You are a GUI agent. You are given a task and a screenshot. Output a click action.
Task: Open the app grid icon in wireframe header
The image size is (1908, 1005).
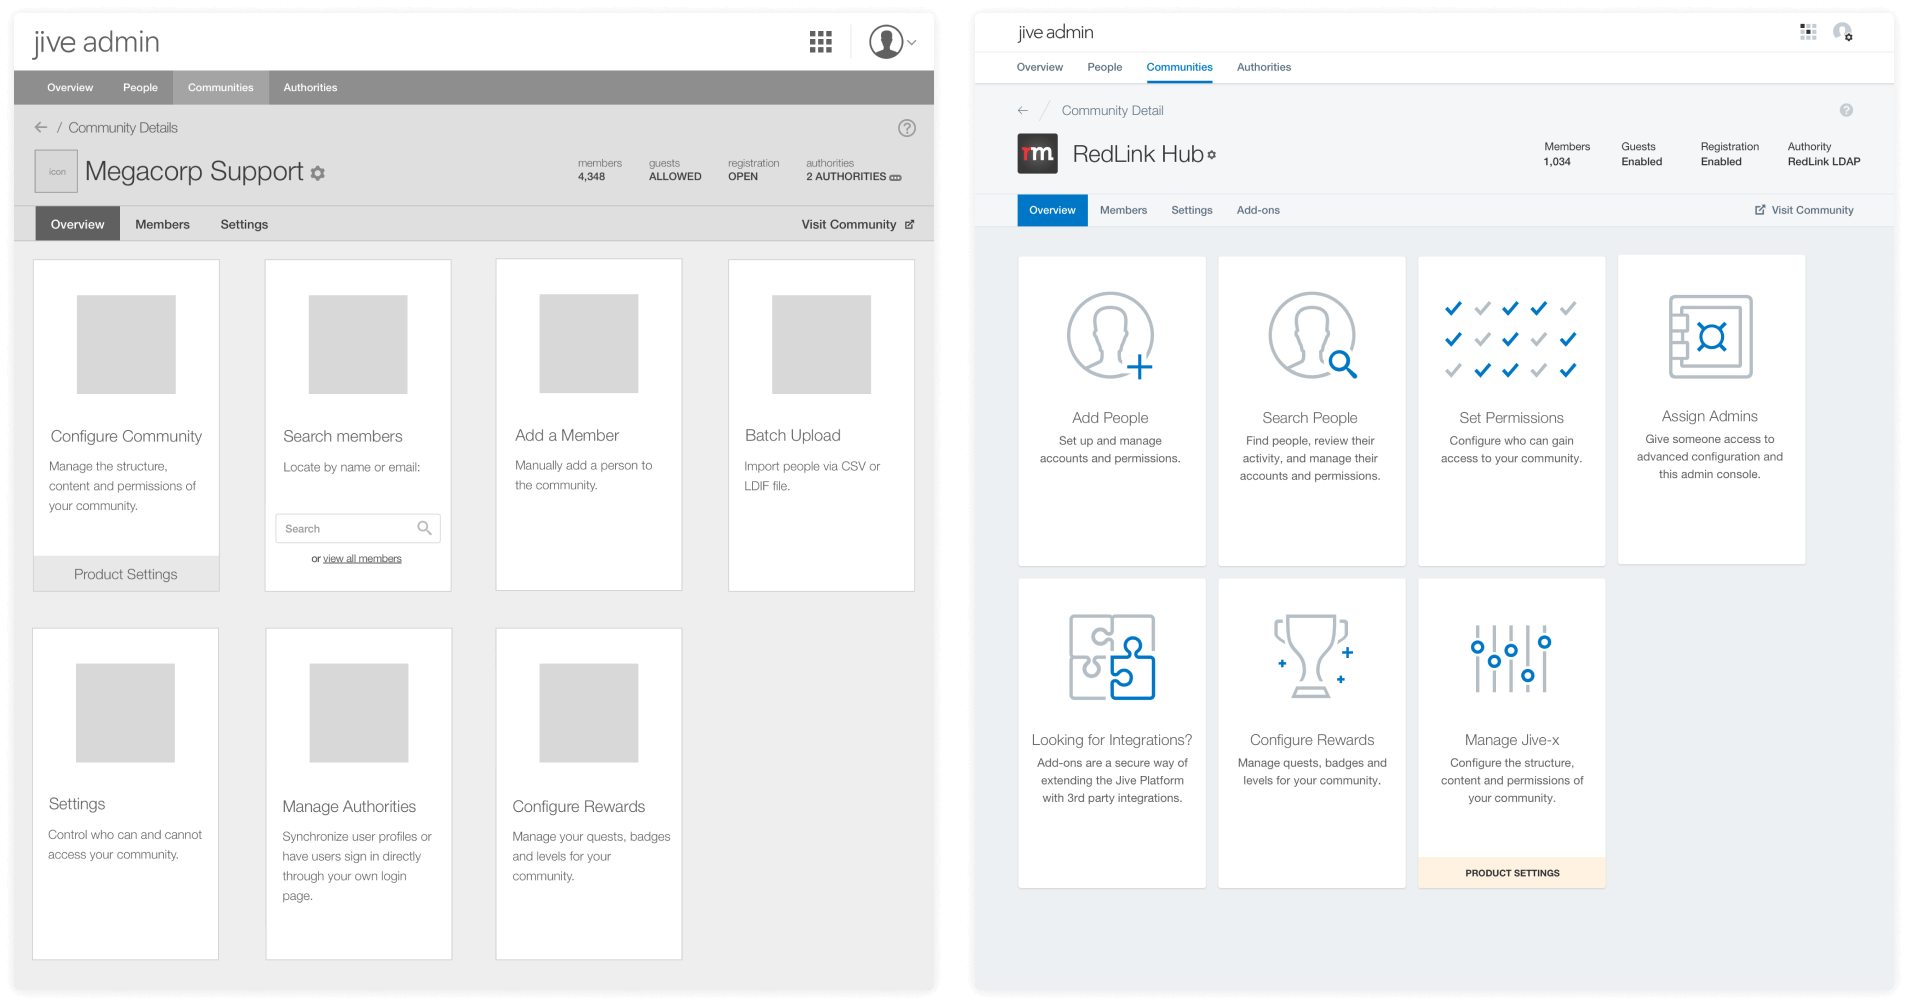coord(820,42)
